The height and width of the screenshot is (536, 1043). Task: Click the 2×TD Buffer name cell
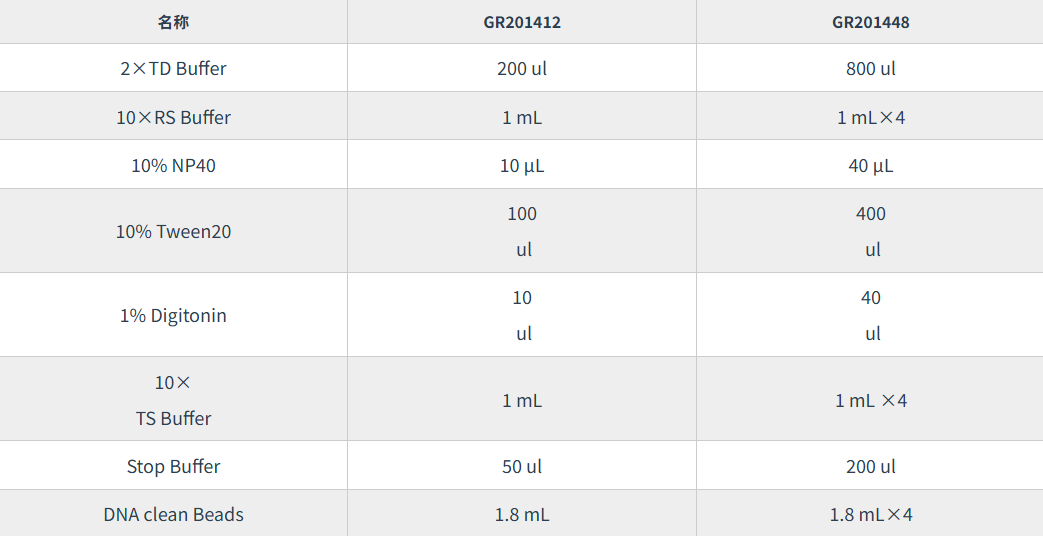click(x=173, y=69)
